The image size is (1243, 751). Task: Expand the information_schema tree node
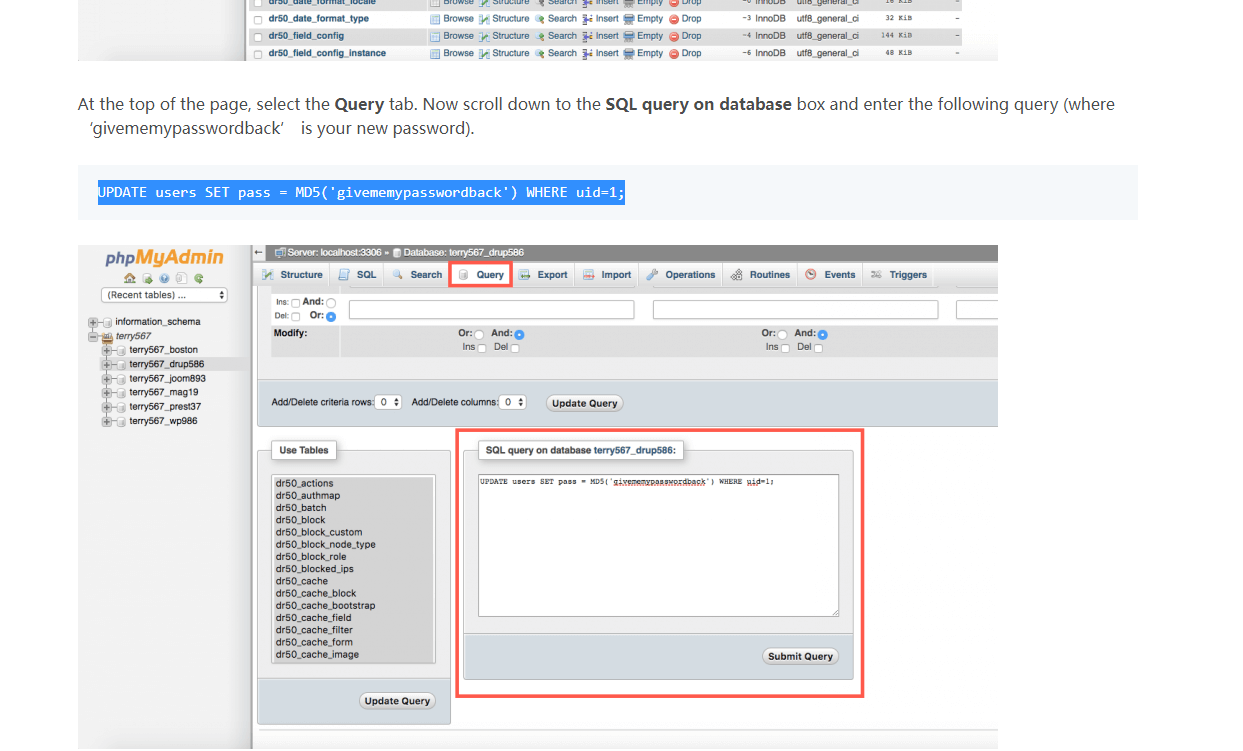pos(93,322)
